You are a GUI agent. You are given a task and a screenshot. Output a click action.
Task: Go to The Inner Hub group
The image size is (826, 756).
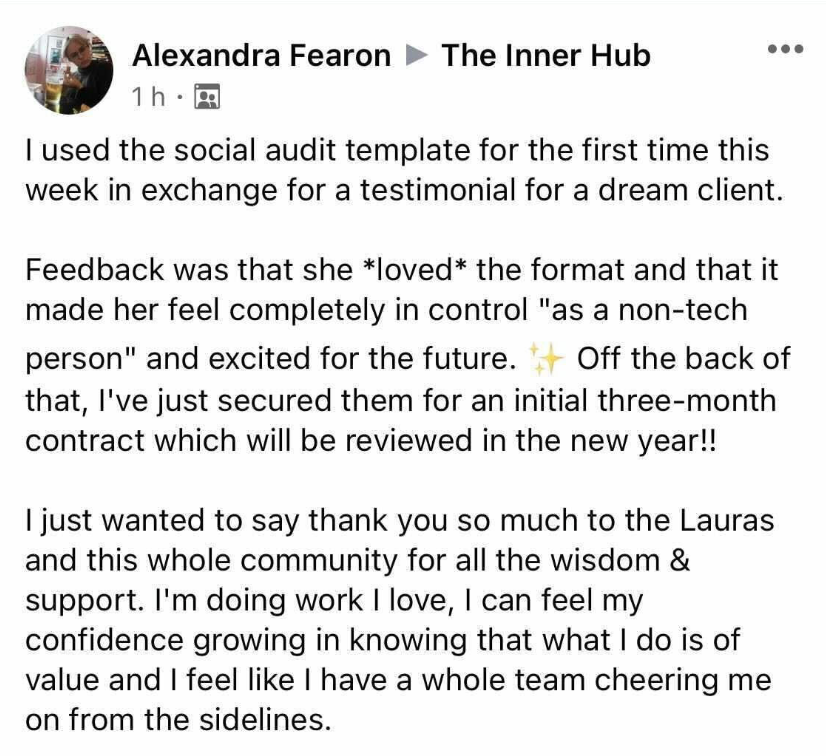(546, 56)
